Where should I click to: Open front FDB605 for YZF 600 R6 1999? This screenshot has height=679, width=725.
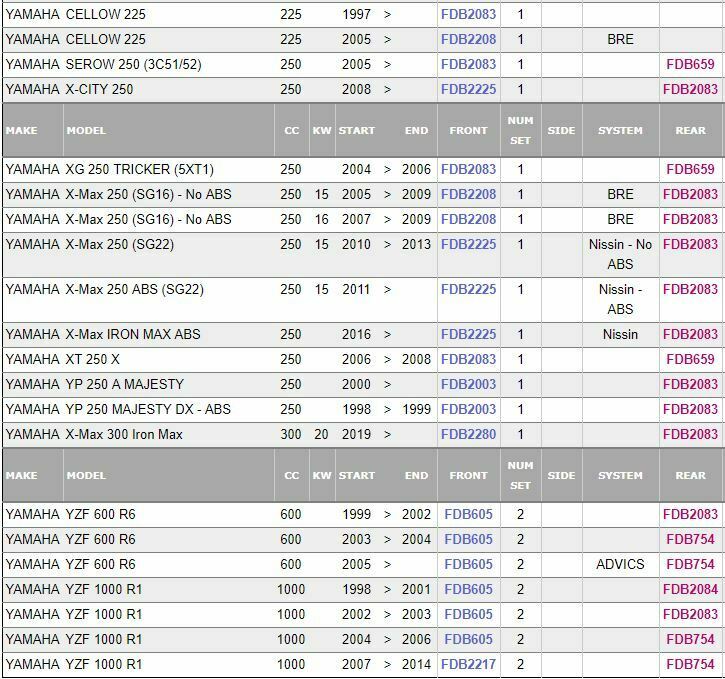coord(468,514)
